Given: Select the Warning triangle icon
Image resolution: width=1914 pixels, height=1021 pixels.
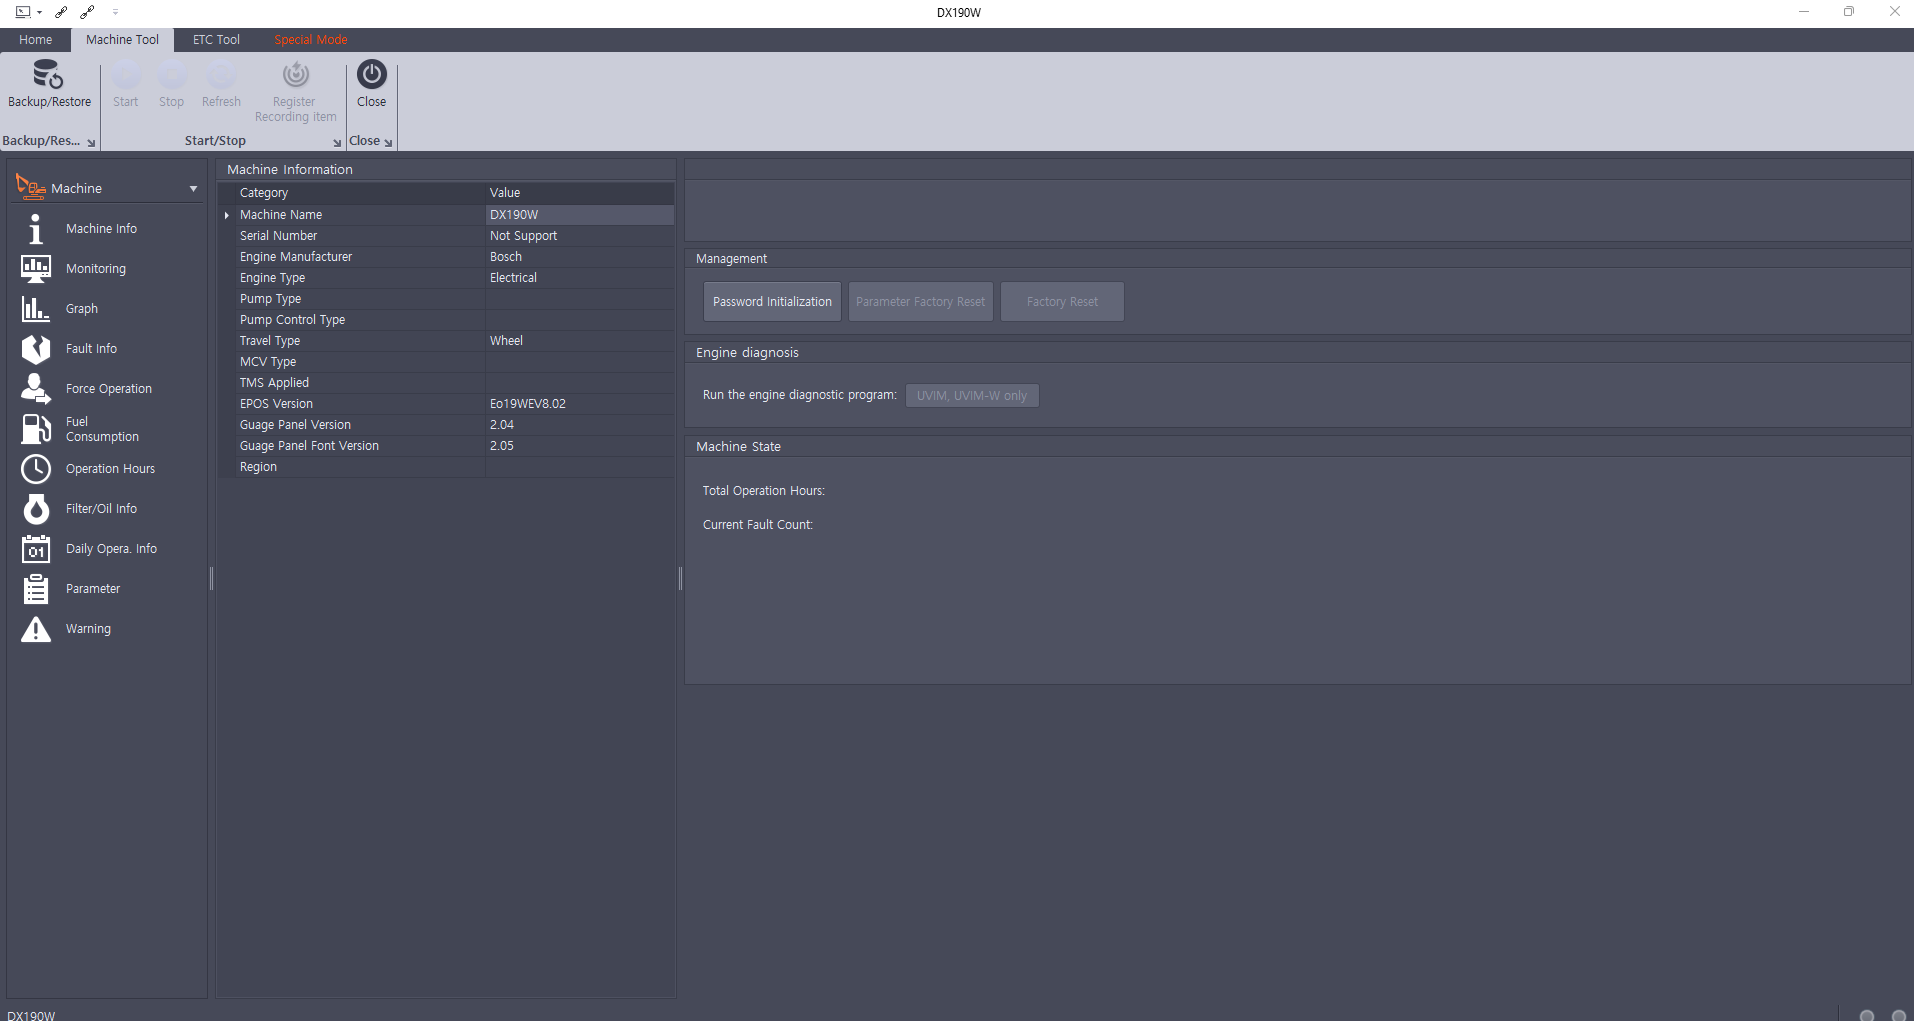Looking at the screenshot, I should pyautogui.click(x=36, y=629).
